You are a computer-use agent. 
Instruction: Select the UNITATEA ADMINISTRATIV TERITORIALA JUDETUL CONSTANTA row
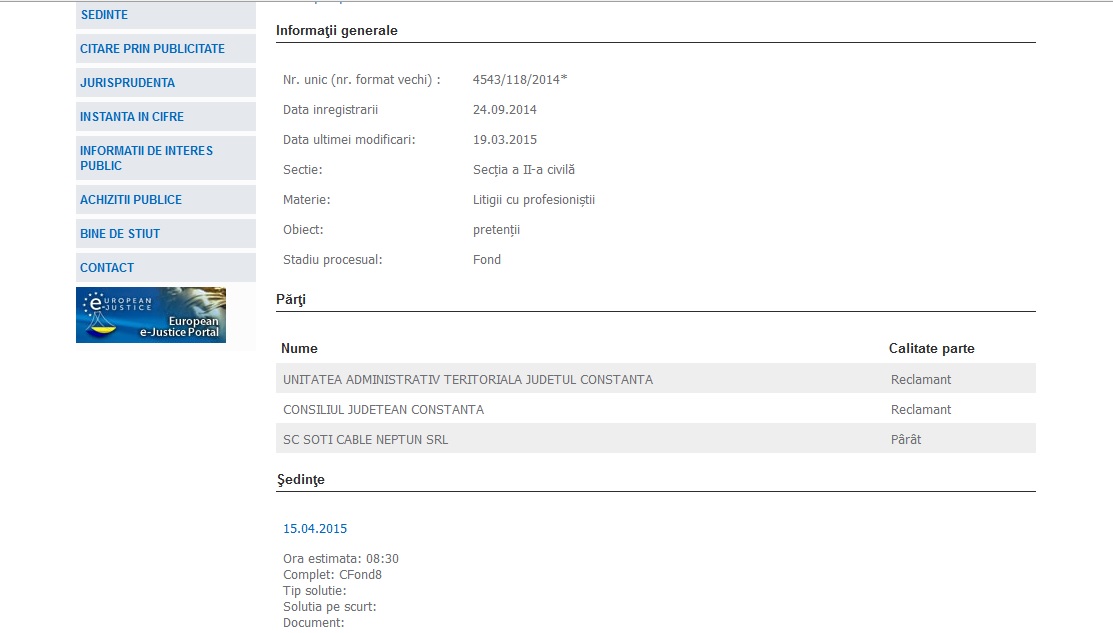(468, 380)
